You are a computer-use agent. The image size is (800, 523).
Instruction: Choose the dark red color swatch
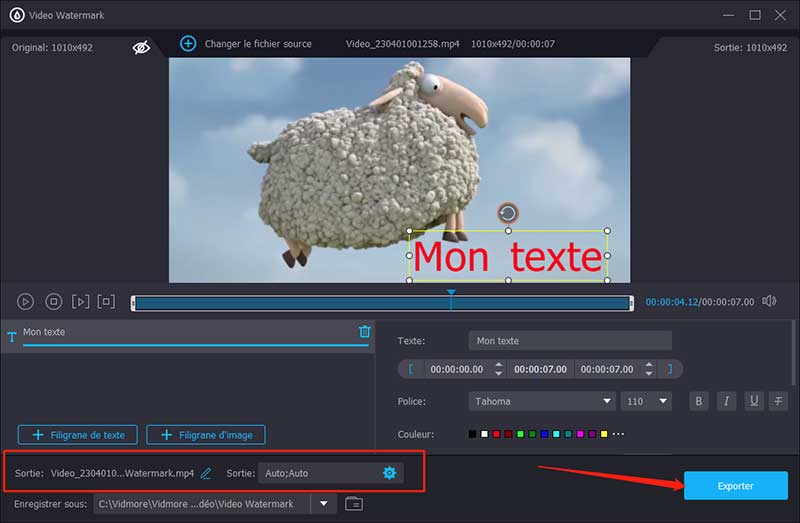[508, 434]
